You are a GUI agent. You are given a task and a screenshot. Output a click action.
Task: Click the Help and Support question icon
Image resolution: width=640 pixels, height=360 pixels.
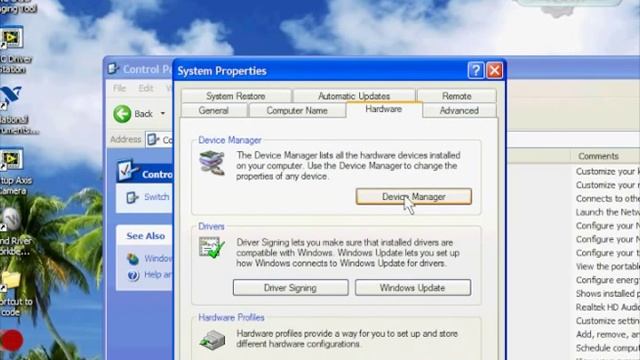(133, 276)
